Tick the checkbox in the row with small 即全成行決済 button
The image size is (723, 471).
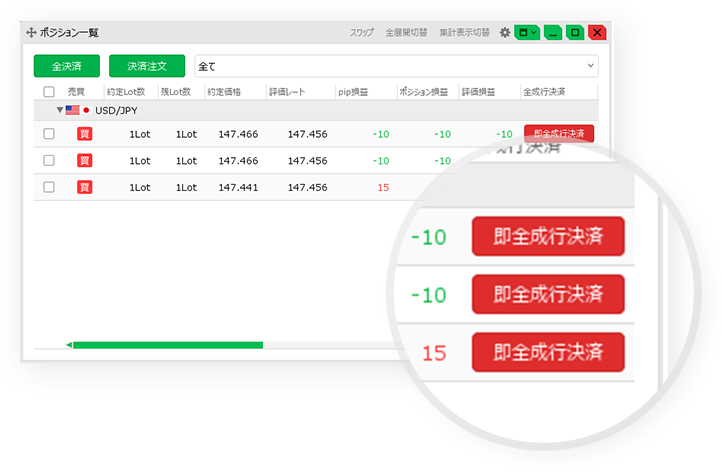49,134
